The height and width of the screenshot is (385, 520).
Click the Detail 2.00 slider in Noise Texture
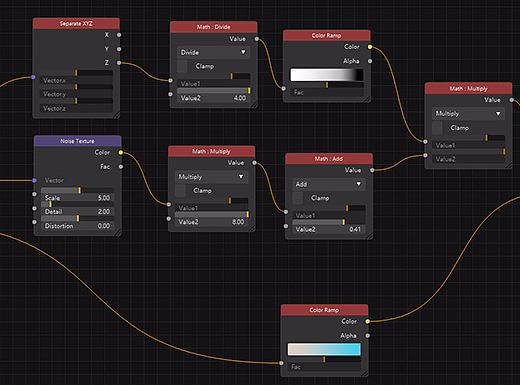[78, 208]
